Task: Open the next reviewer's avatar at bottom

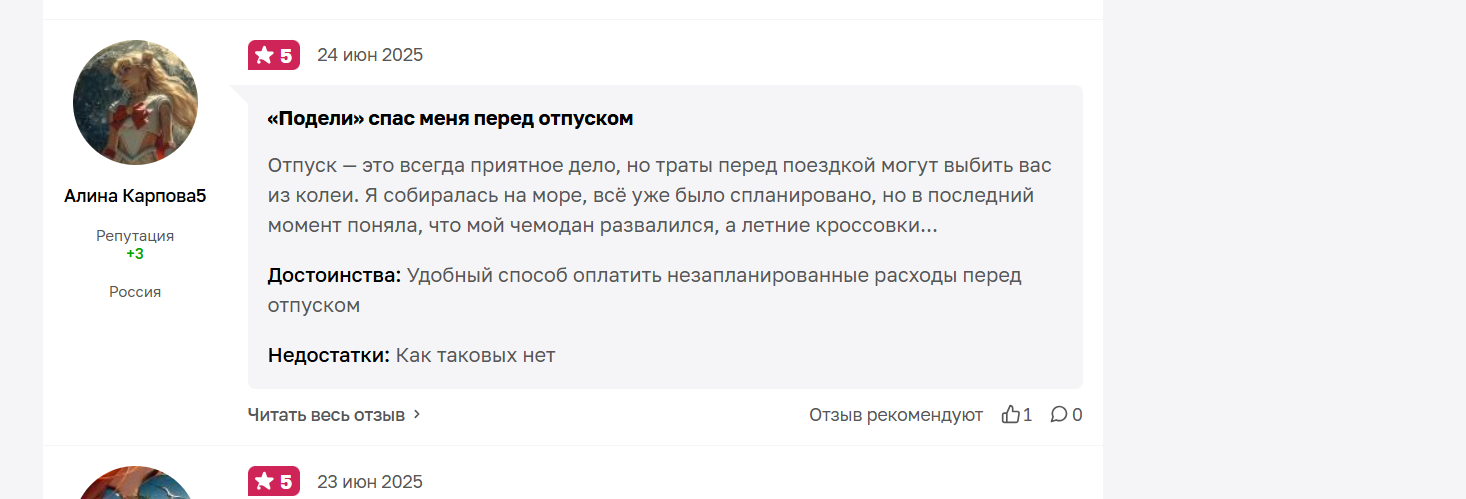Action: tap(135, 483)
